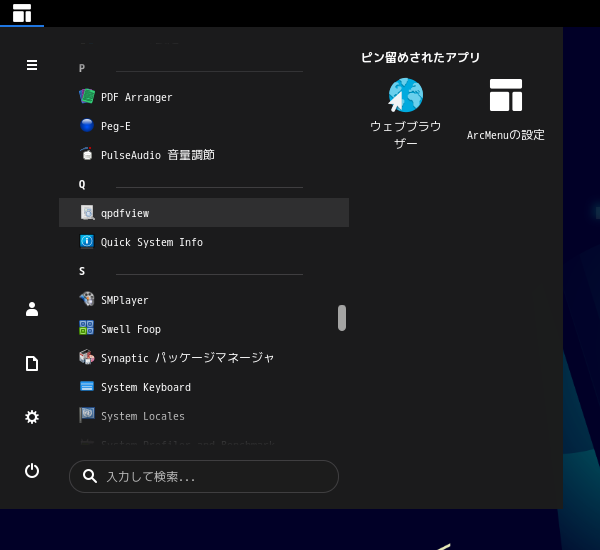Open pinned ArcMenu settings icon

point(505,95)
